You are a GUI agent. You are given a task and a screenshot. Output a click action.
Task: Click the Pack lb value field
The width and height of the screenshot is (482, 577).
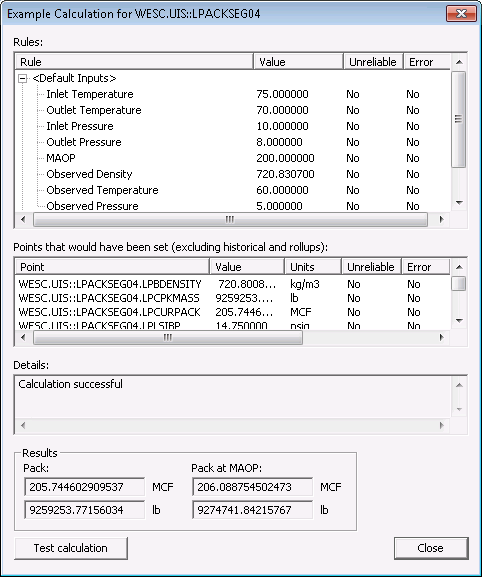coord(85,510)
